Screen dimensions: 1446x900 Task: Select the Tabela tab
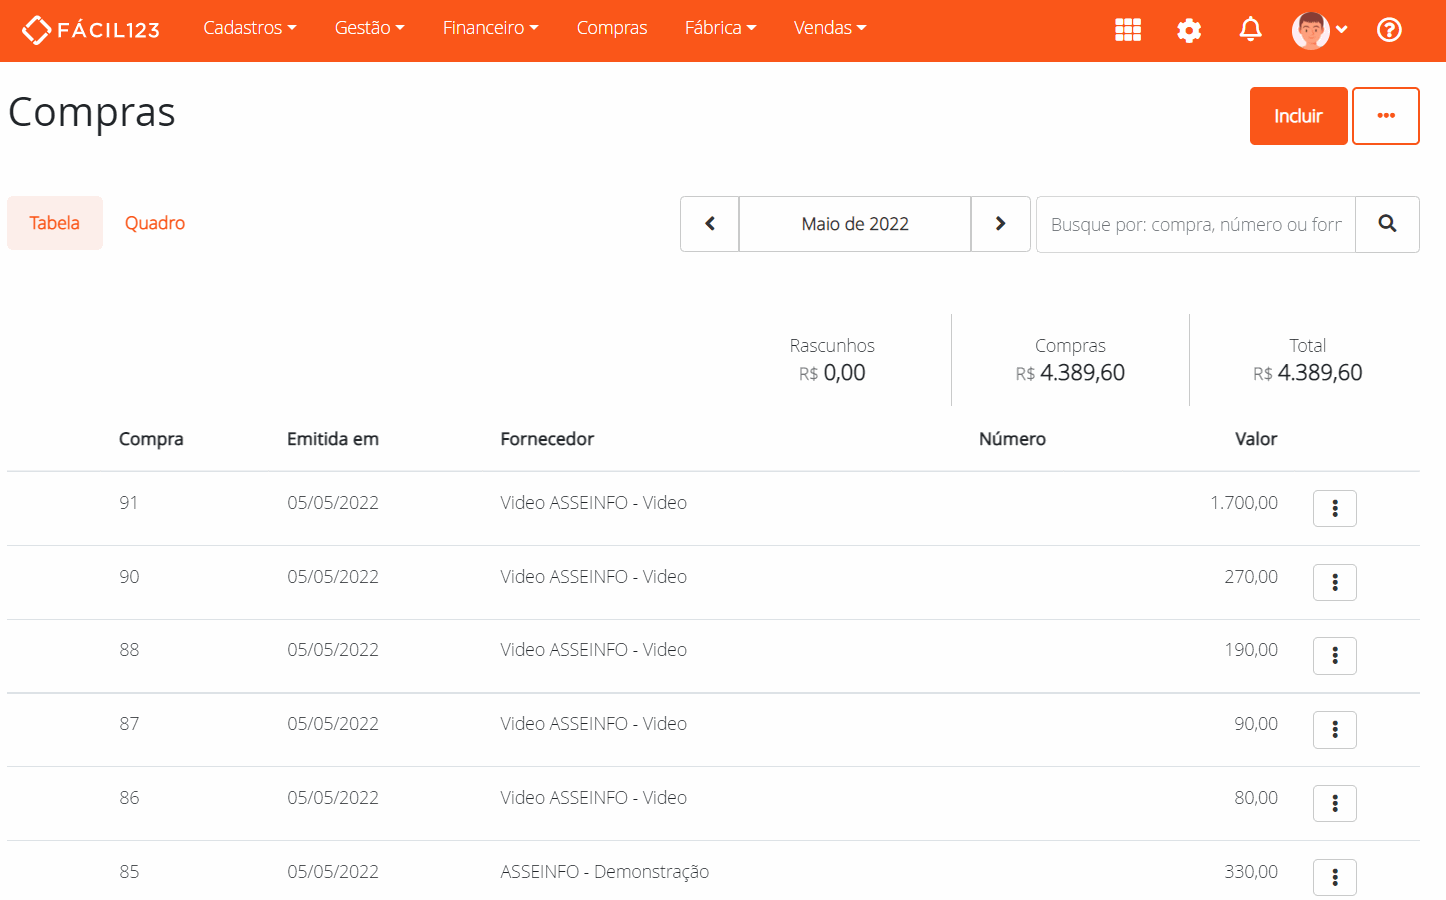pyautogui.click(x=55, y=223)
